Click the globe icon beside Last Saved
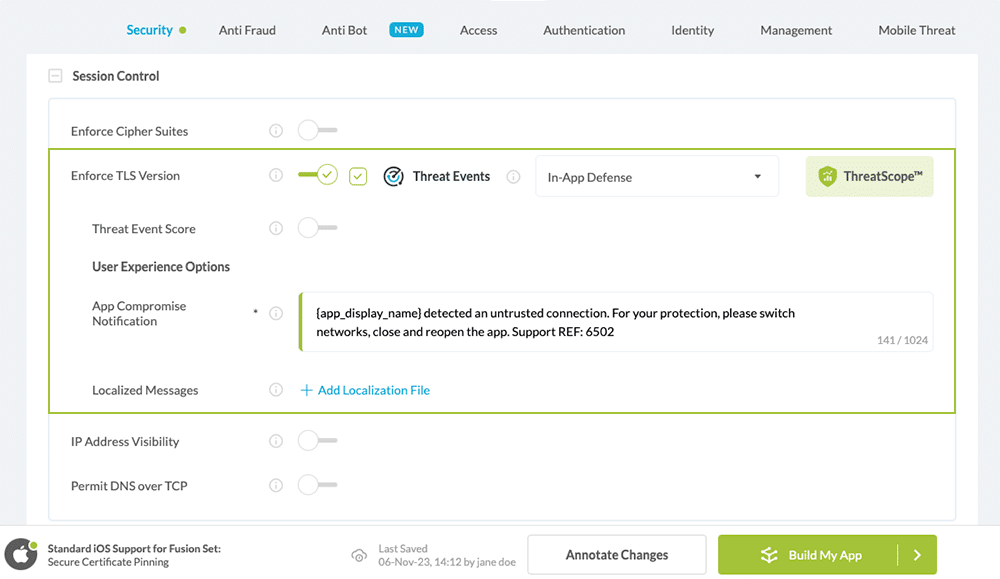 click(x=359, y=555)
